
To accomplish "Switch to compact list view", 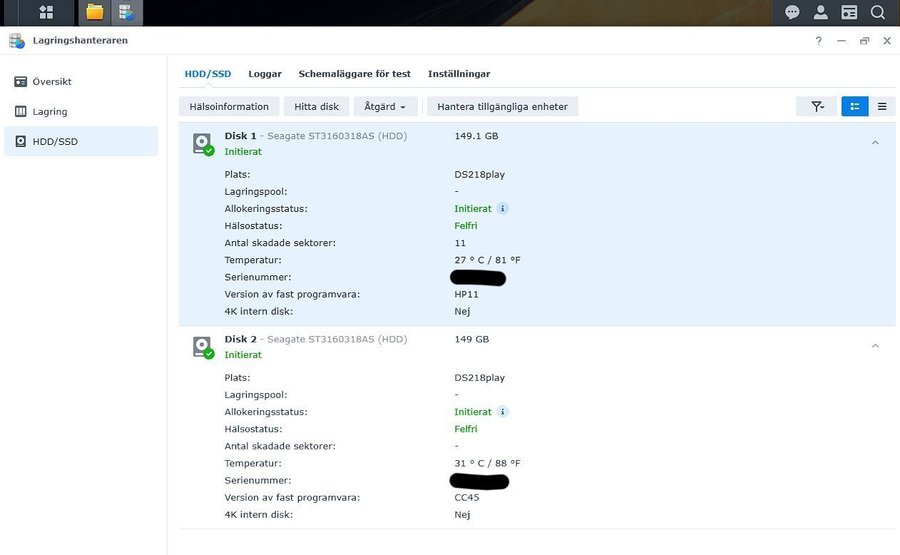I will click(882, 106).
